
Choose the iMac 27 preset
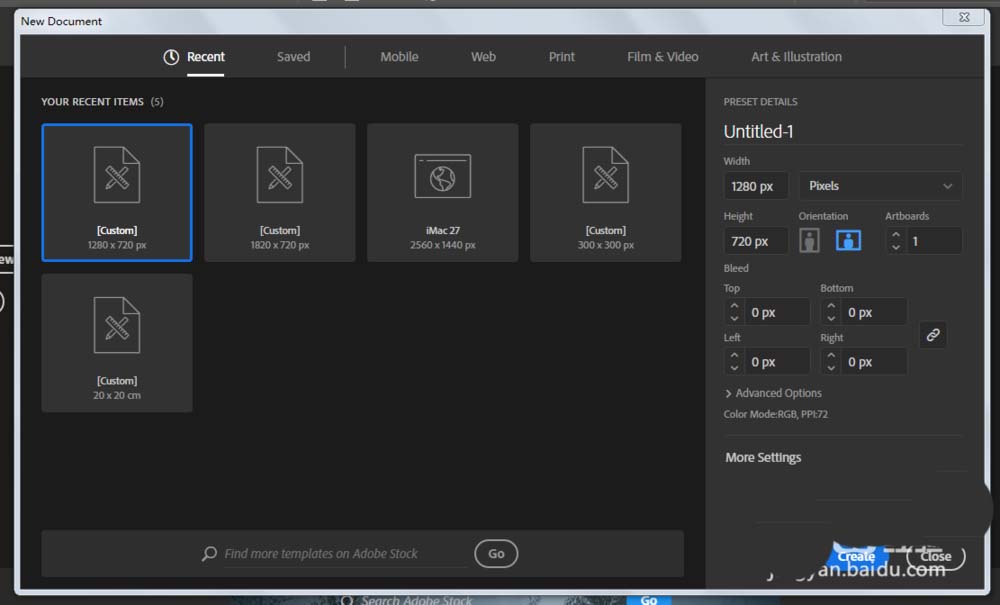point(443,193)
